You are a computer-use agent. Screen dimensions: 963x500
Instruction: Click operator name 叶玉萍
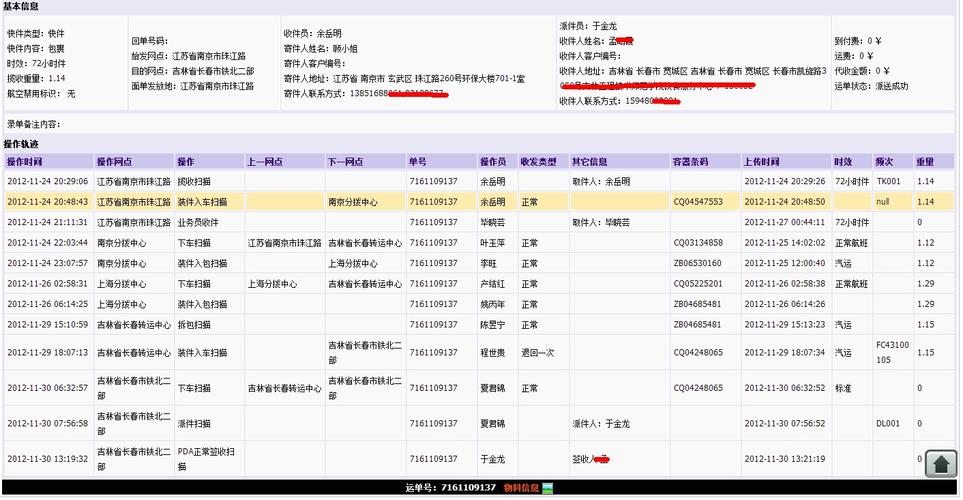[x=493, y=243]
